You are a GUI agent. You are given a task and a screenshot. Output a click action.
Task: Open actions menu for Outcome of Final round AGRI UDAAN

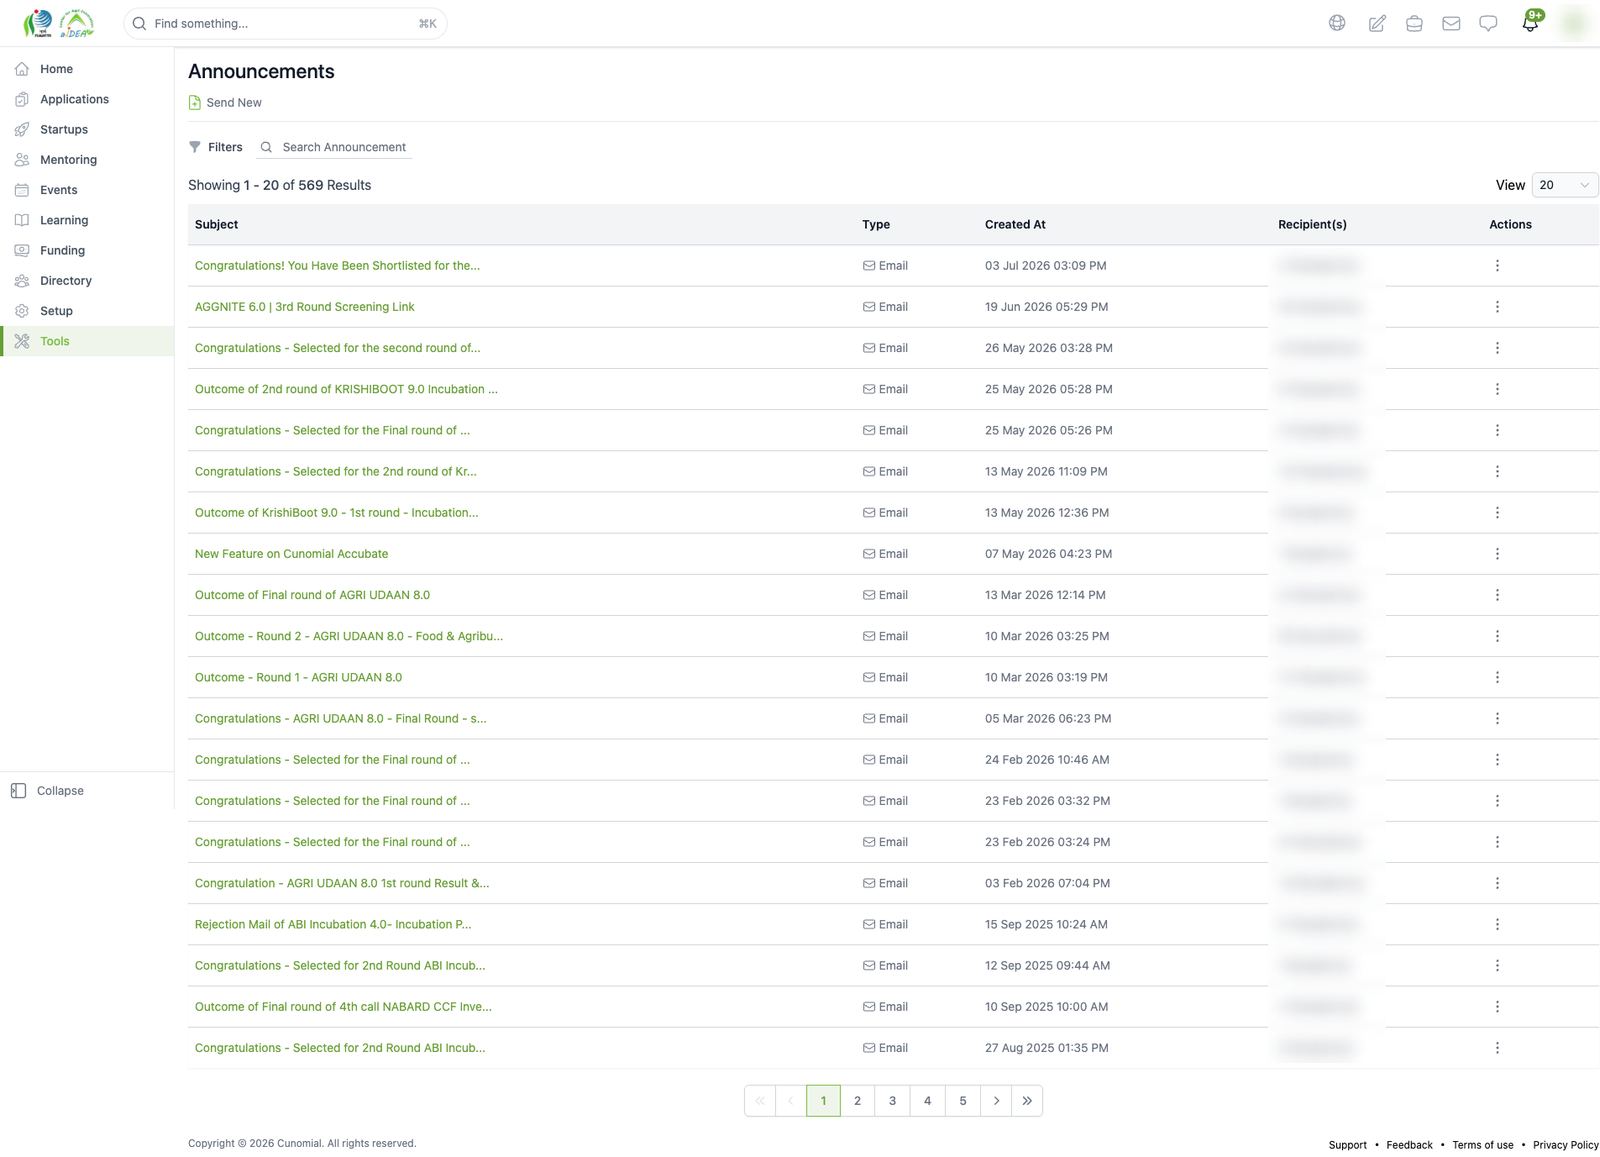tap(1497, 595)
